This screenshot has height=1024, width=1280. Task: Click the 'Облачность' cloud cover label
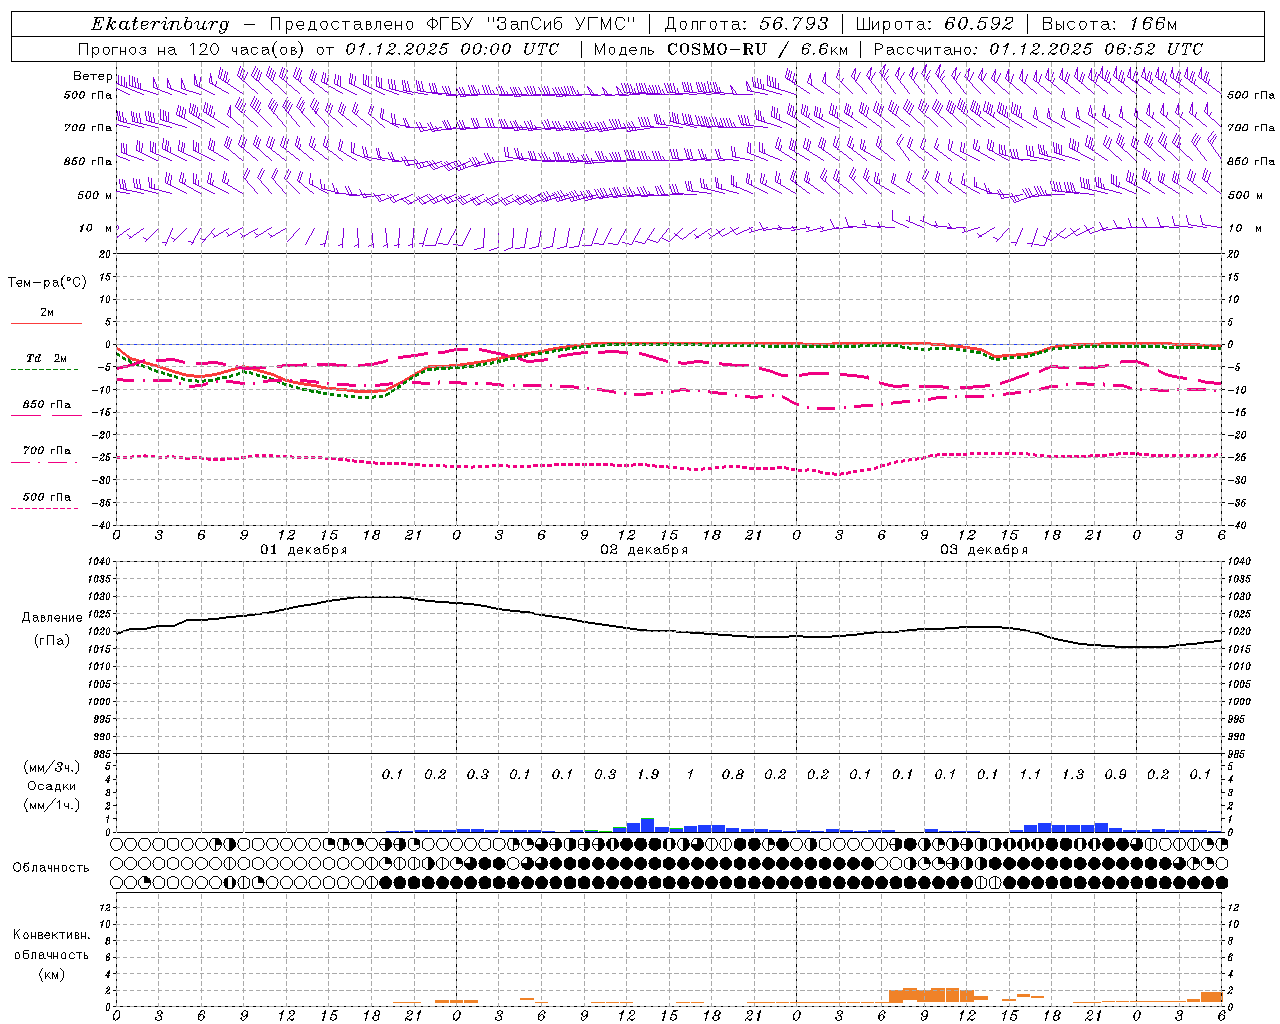click(51, 868)
